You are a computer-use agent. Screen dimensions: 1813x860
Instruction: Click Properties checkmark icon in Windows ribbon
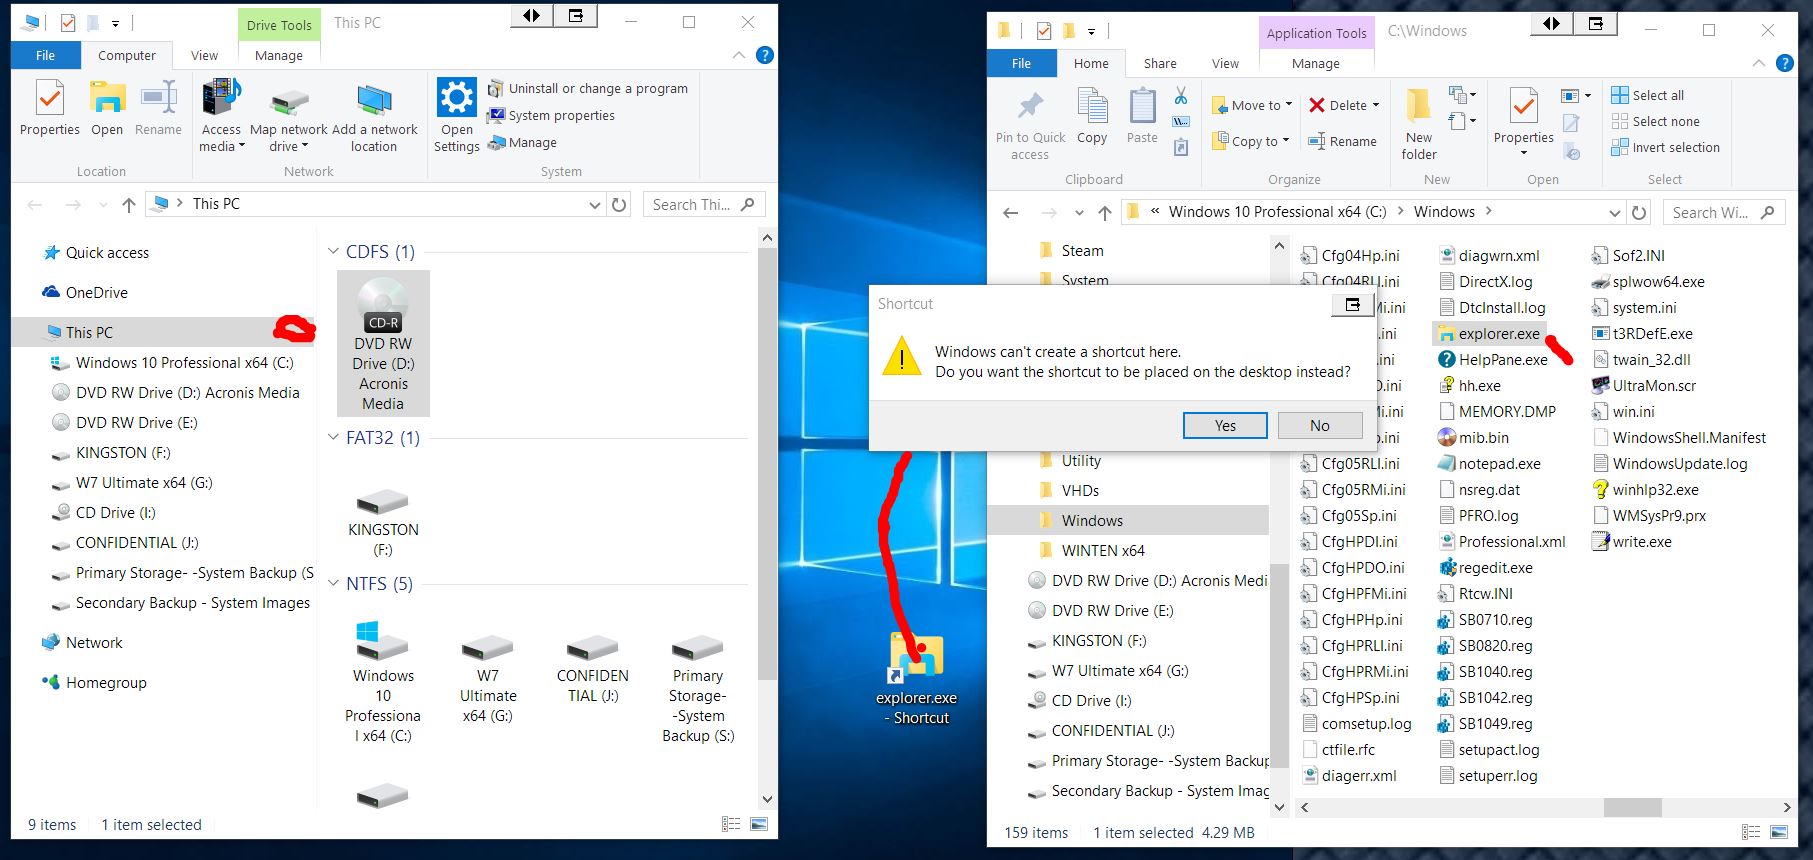click(x=1523, y=106)
